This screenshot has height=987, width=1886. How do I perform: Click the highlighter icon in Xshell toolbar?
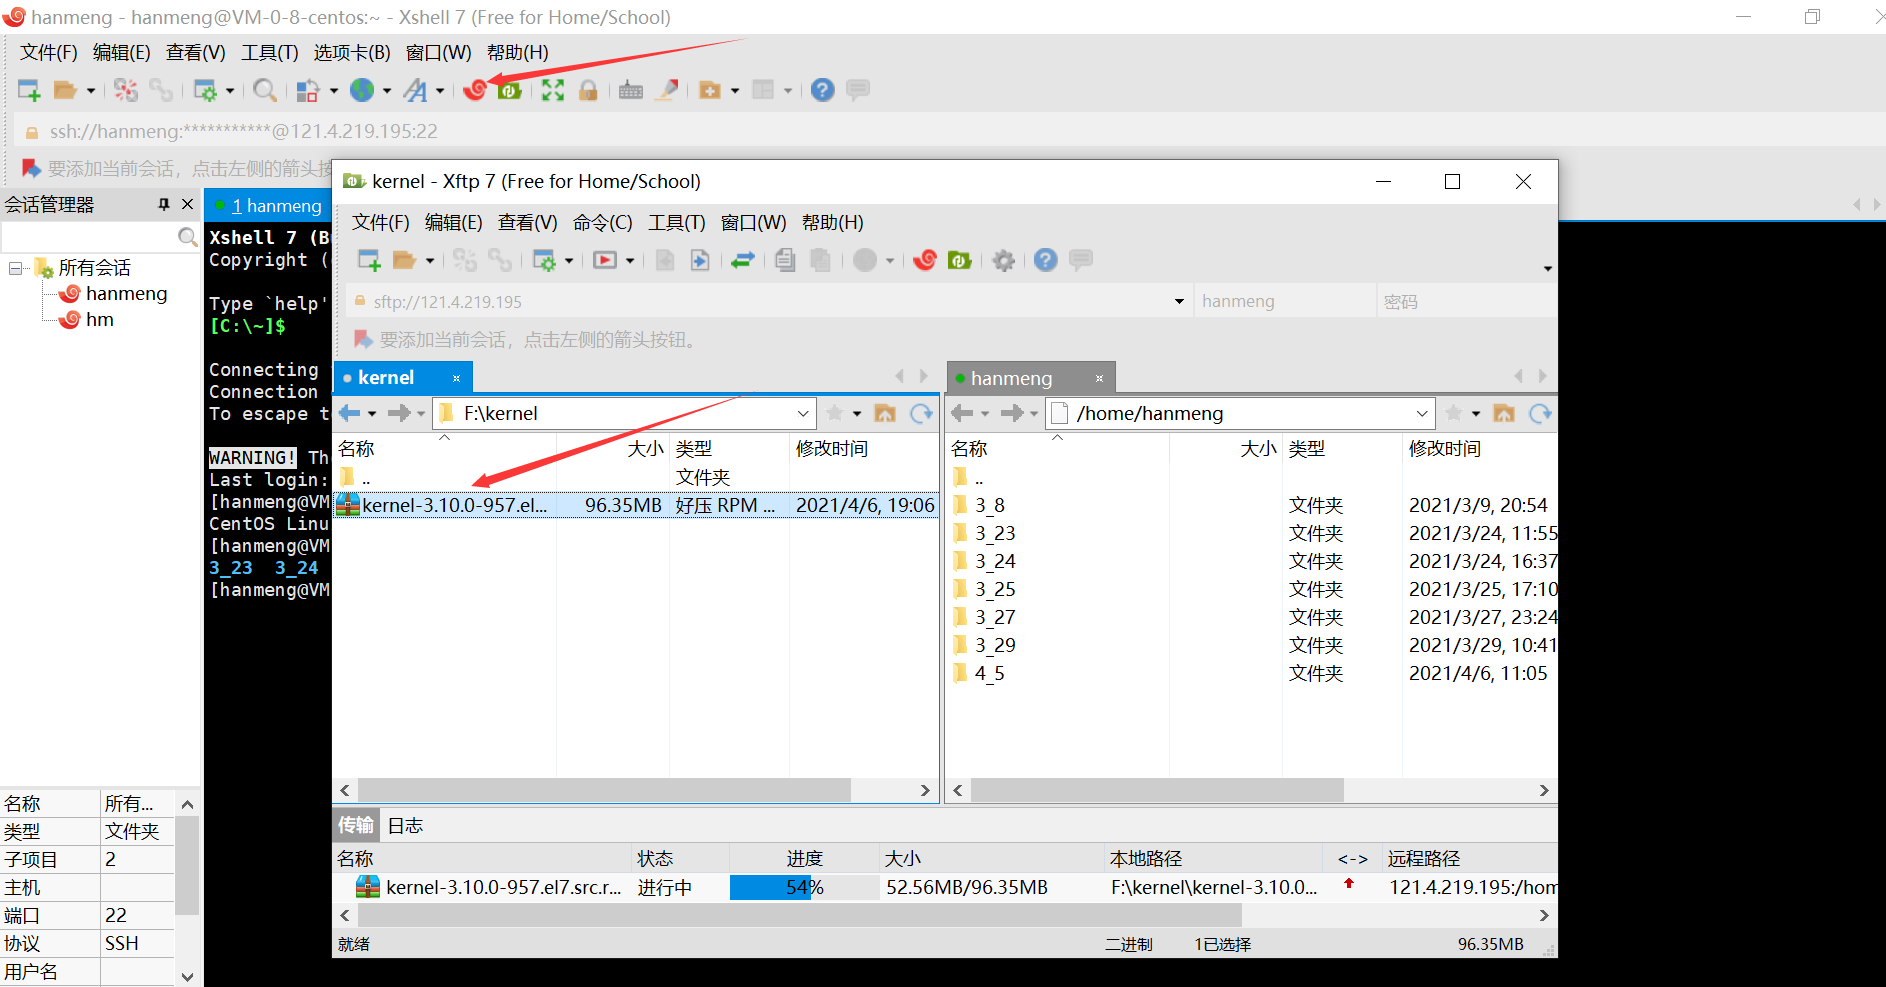click(x=668, y=90)
